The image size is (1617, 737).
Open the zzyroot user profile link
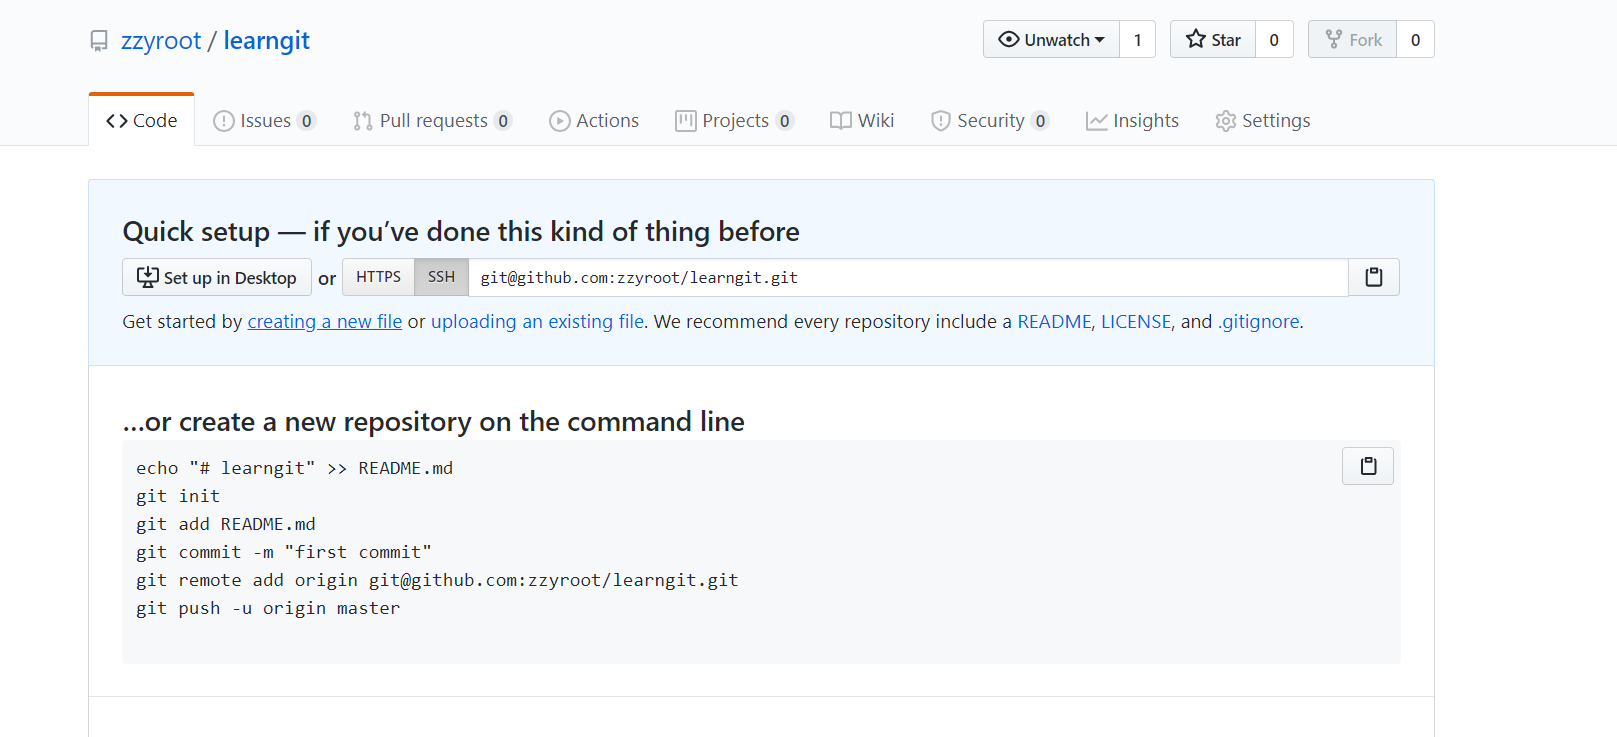point(161,41)
